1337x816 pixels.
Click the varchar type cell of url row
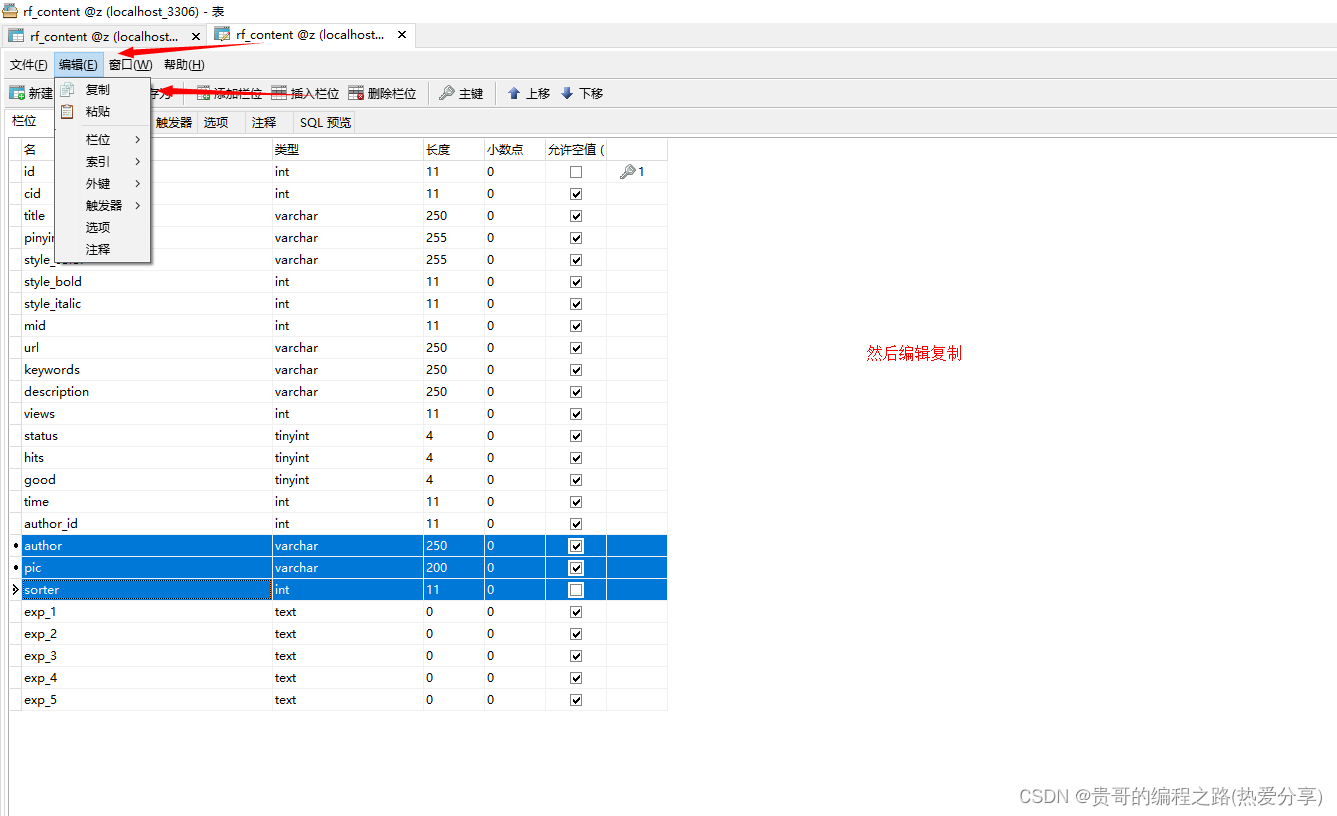coord(348,348)
